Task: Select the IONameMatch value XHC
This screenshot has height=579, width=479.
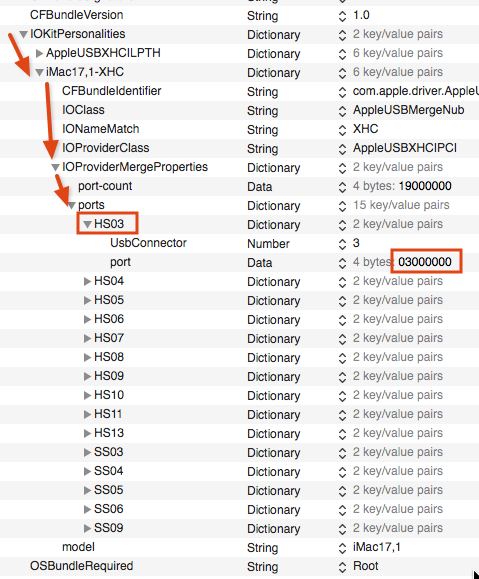Action: click(x=366, y=129)
